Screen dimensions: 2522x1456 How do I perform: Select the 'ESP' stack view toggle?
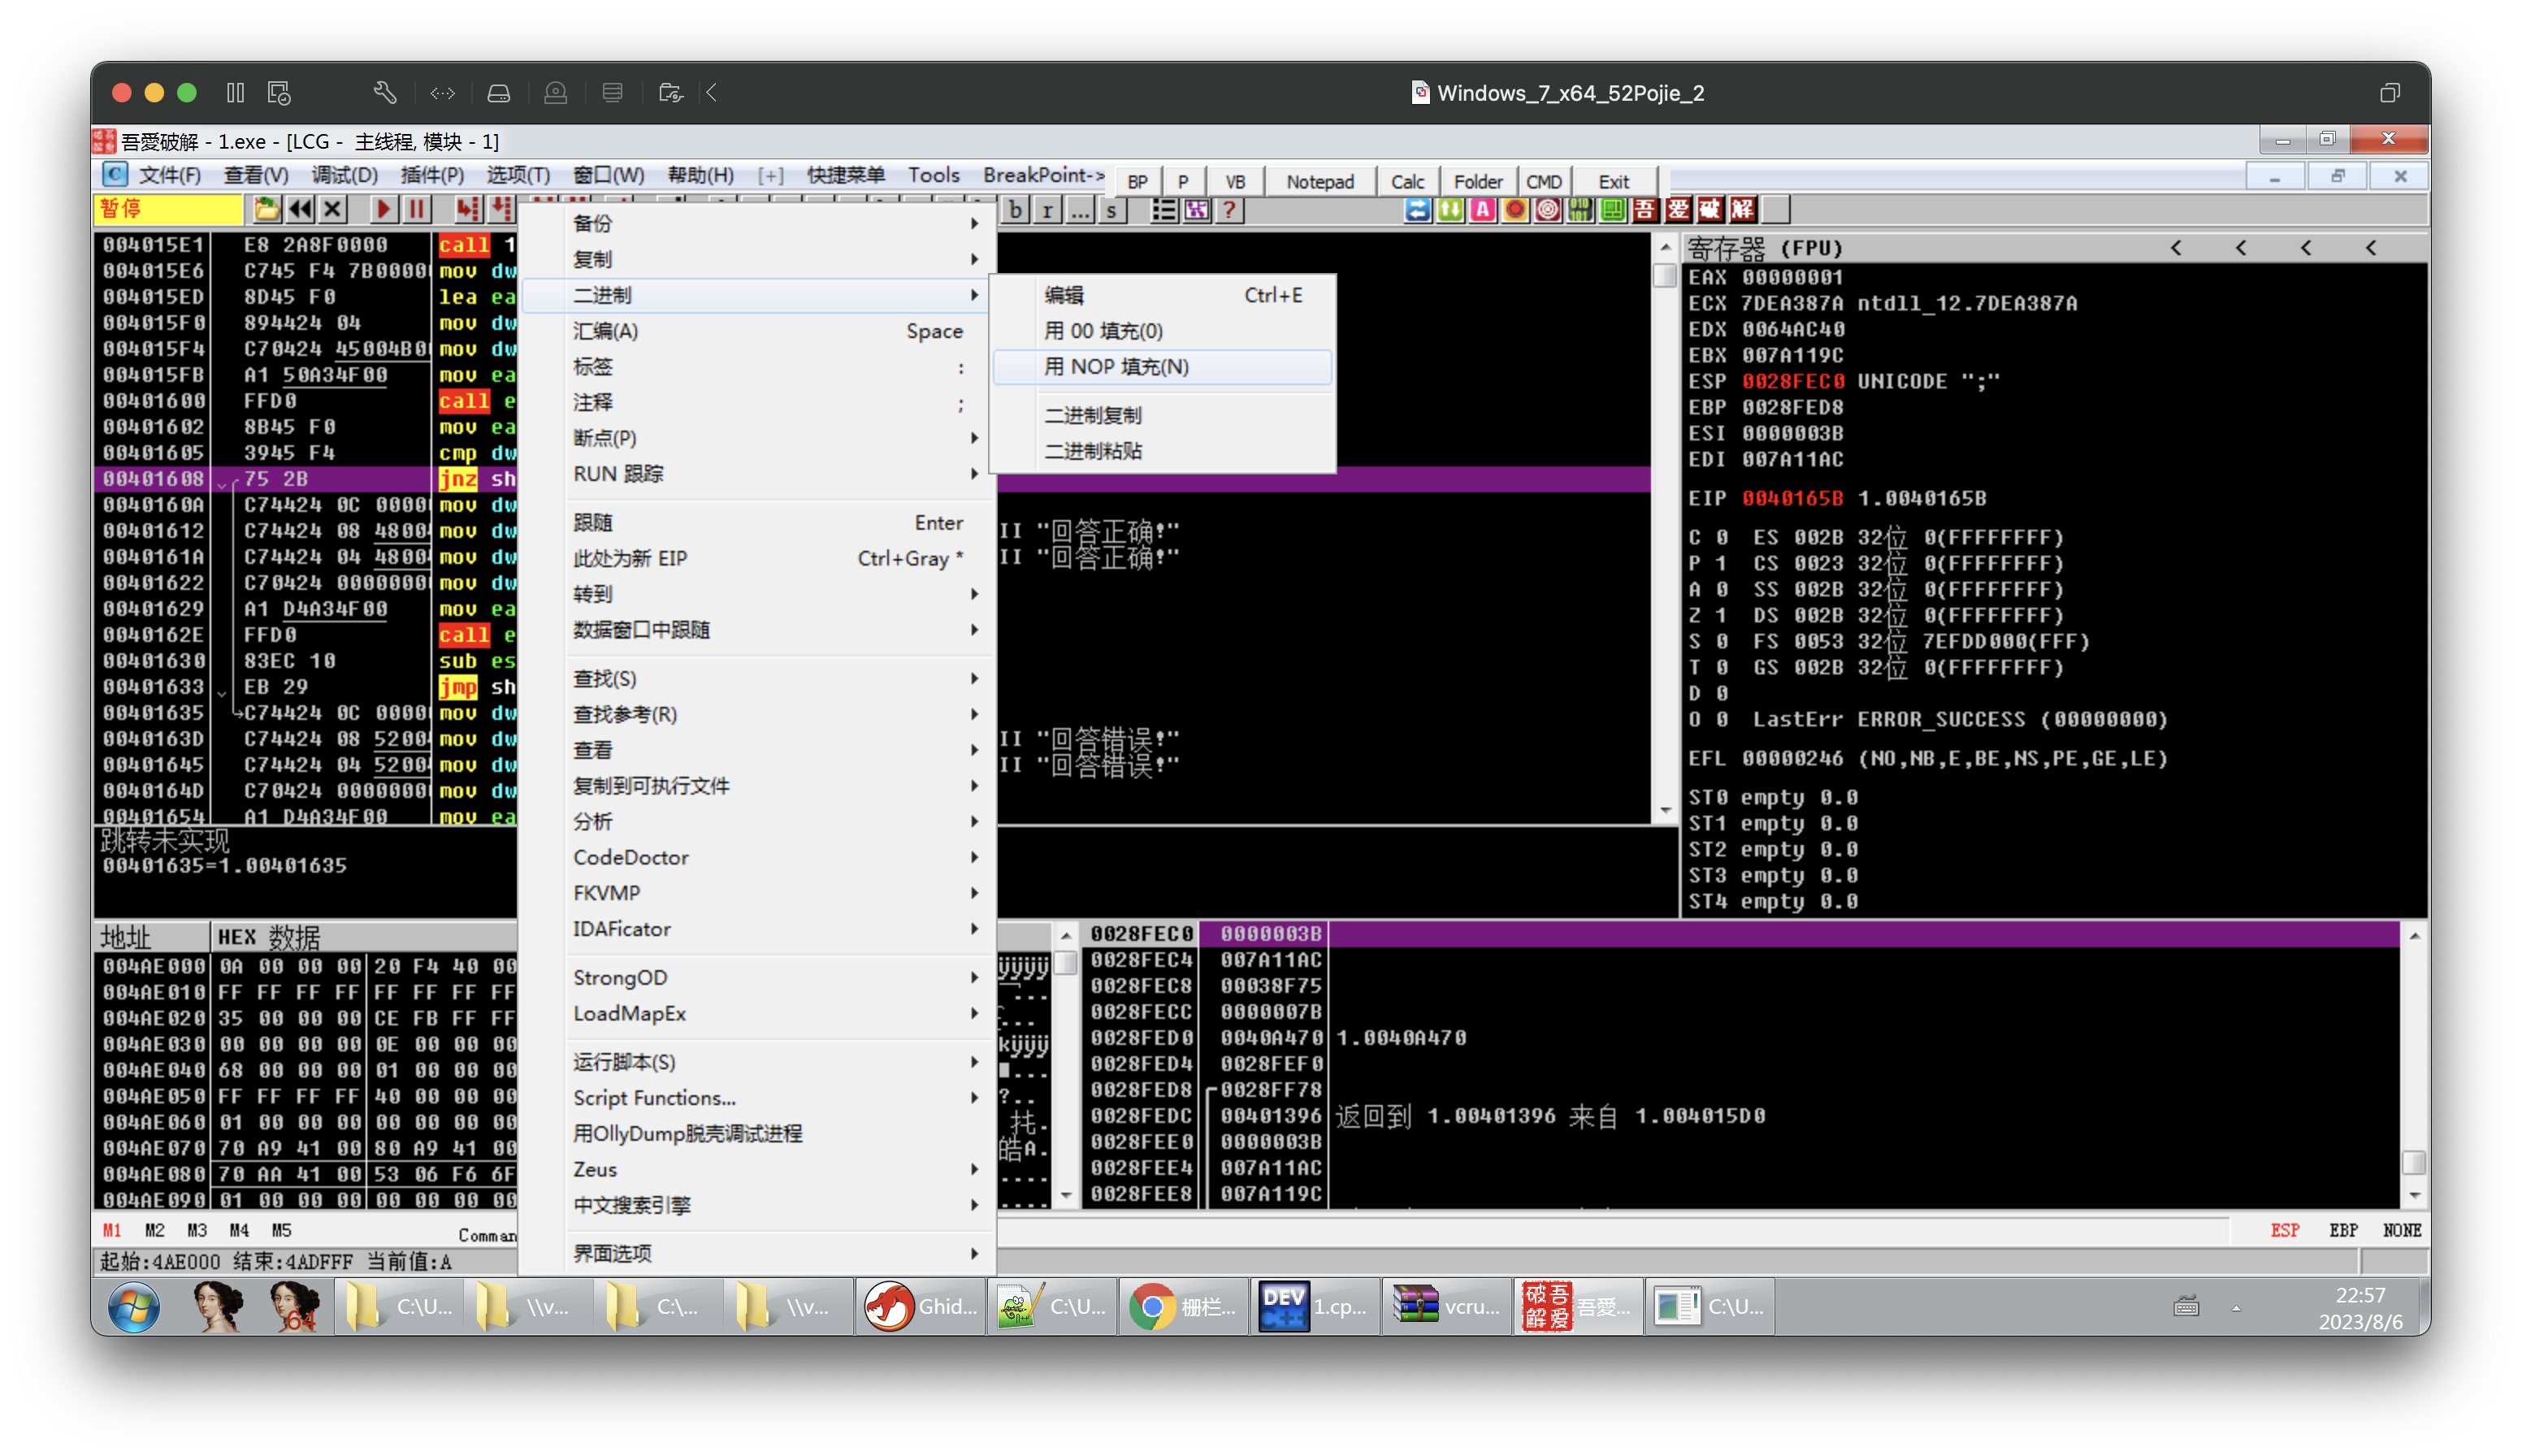point(2285,1231)
